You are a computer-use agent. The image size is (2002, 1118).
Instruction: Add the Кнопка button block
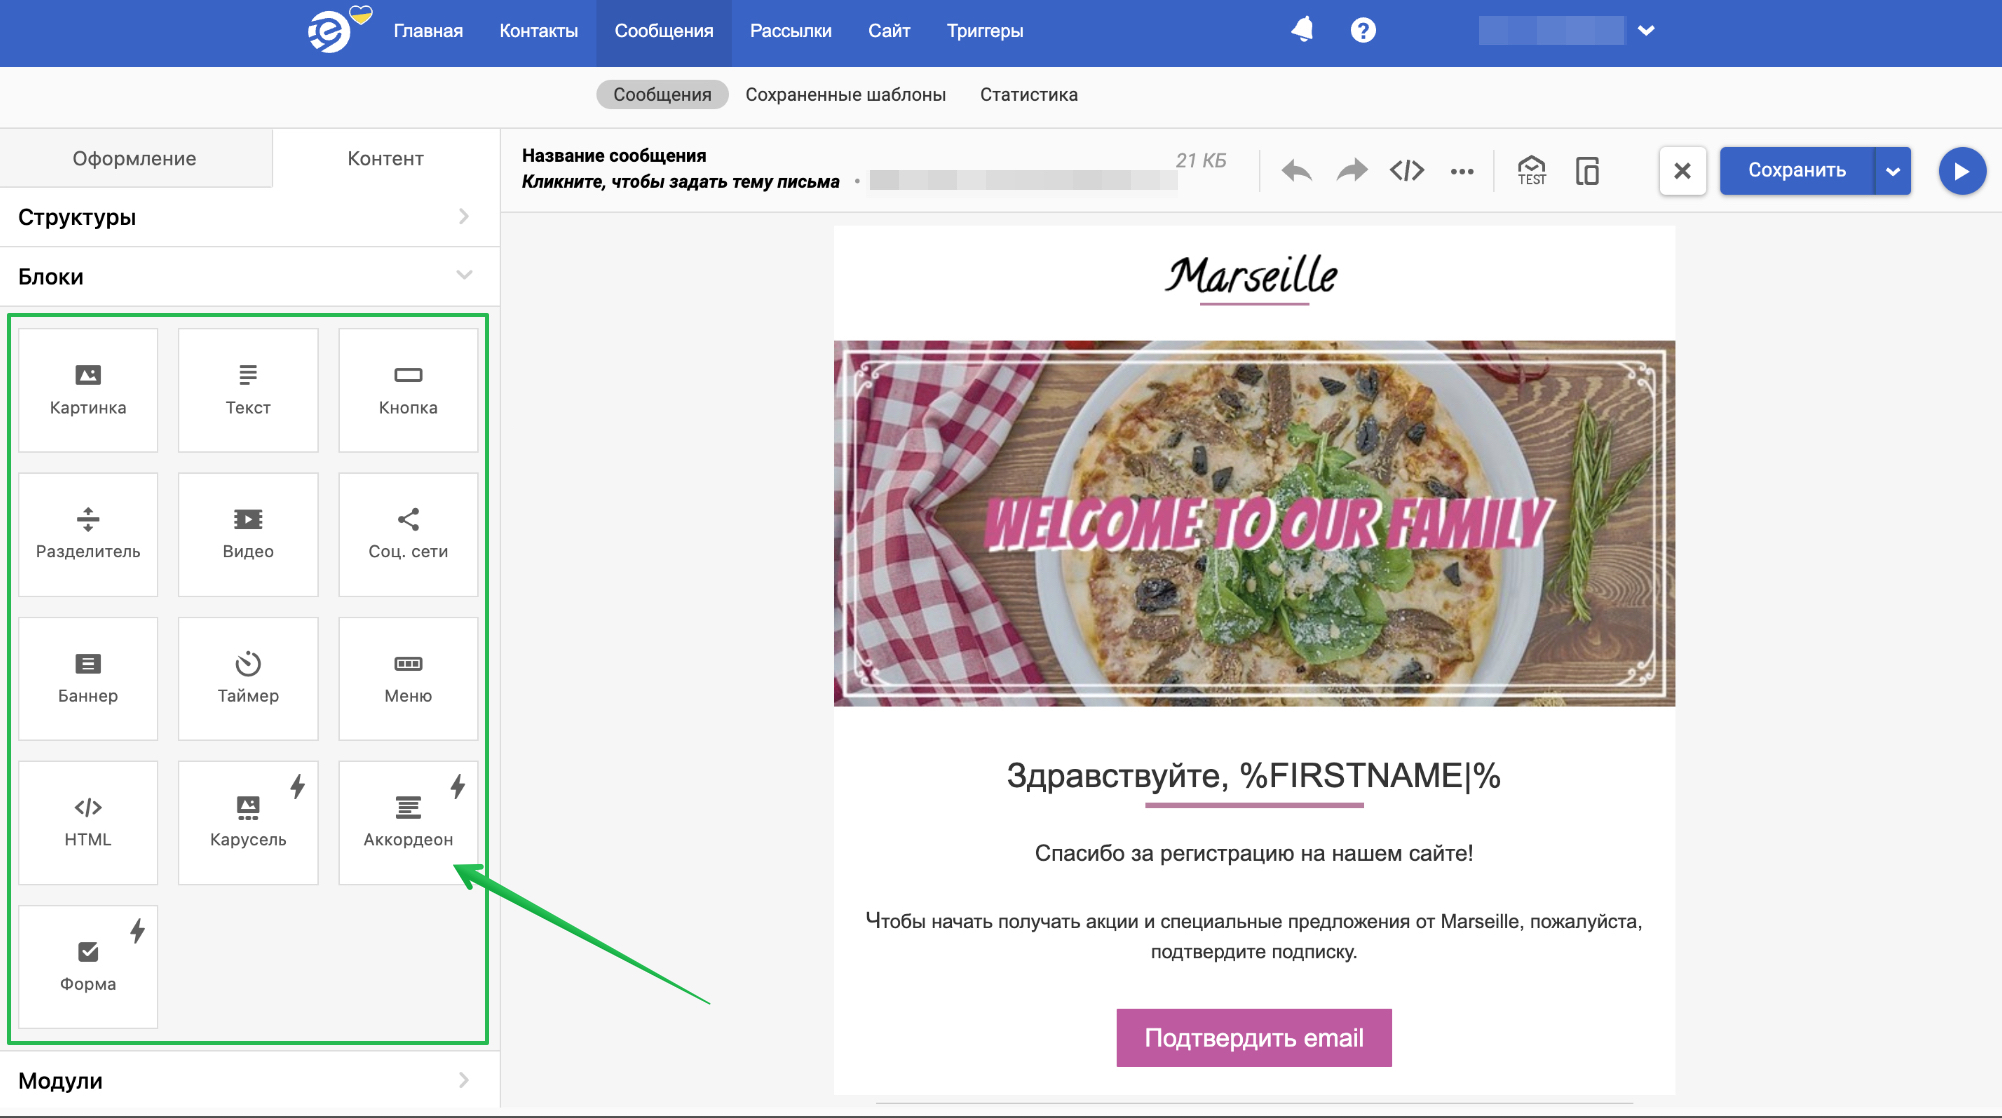click(408, 390)
